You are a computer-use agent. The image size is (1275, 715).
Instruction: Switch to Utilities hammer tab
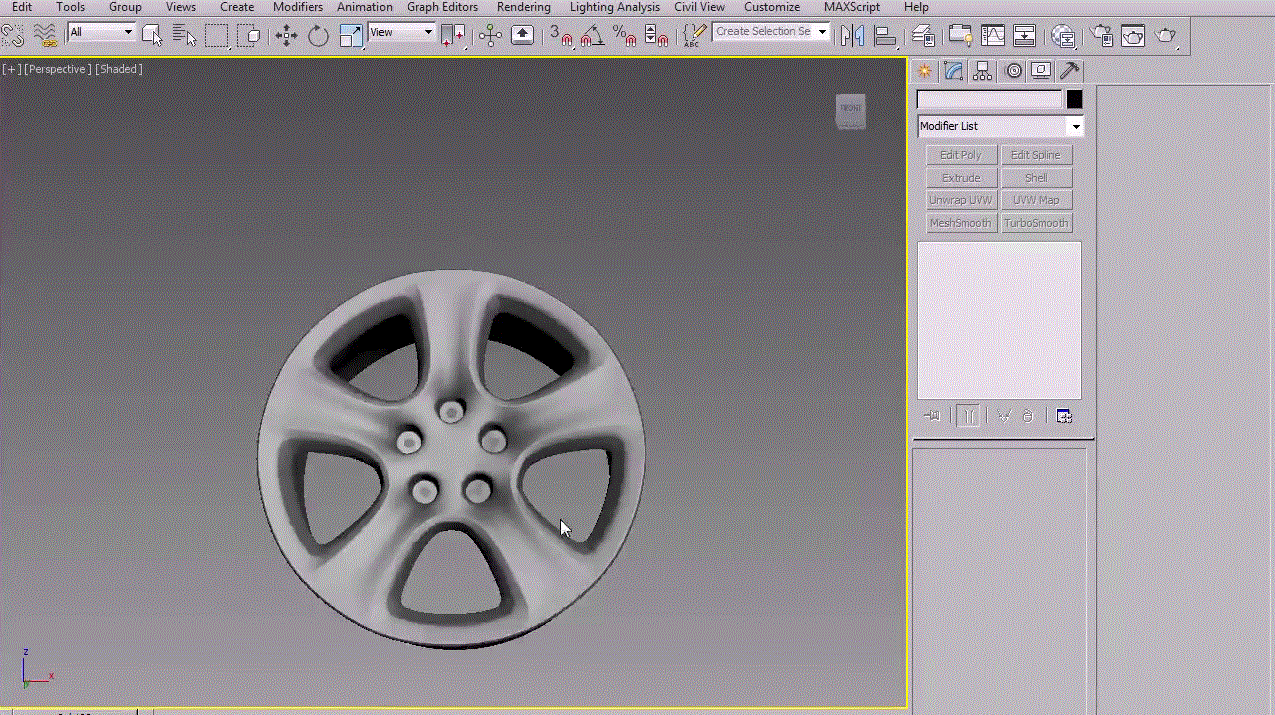pos(1070,71)
